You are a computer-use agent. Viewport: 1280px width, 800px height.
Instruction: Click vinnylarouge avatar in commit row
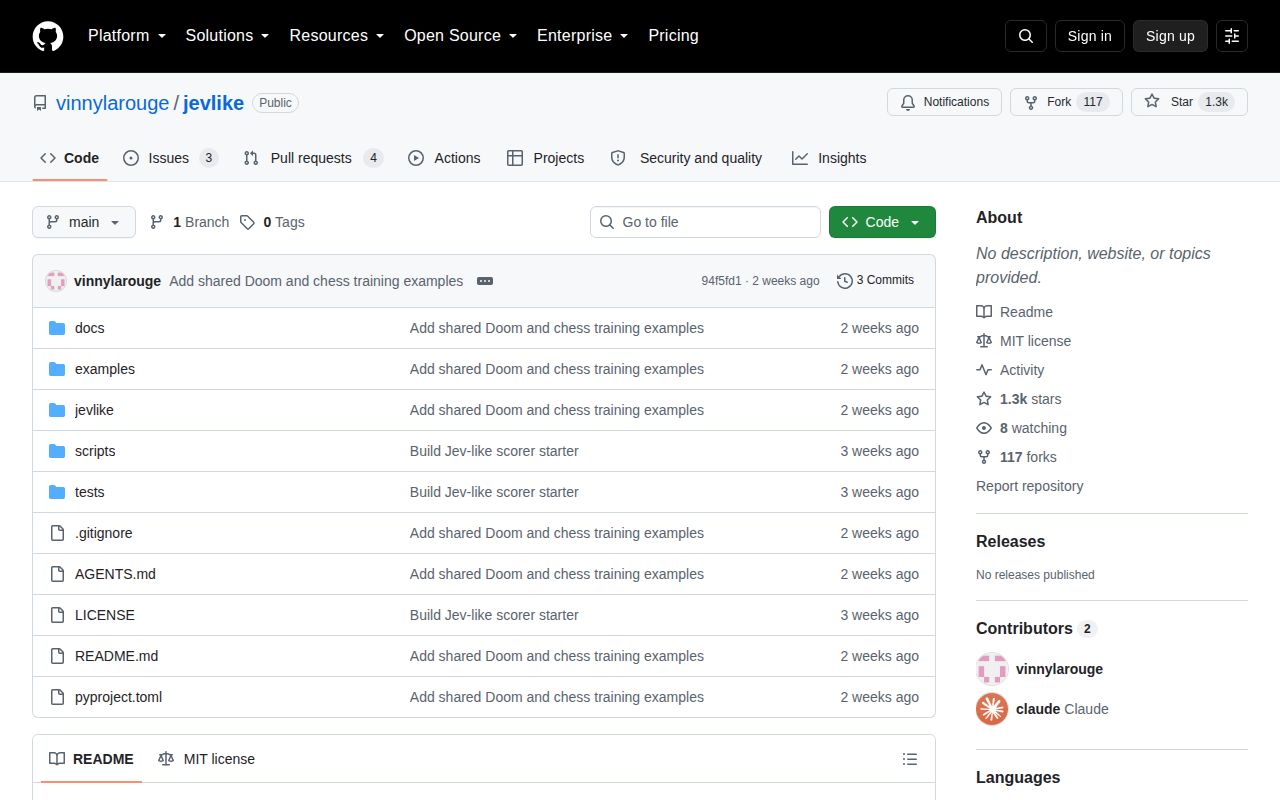(56, 281)
